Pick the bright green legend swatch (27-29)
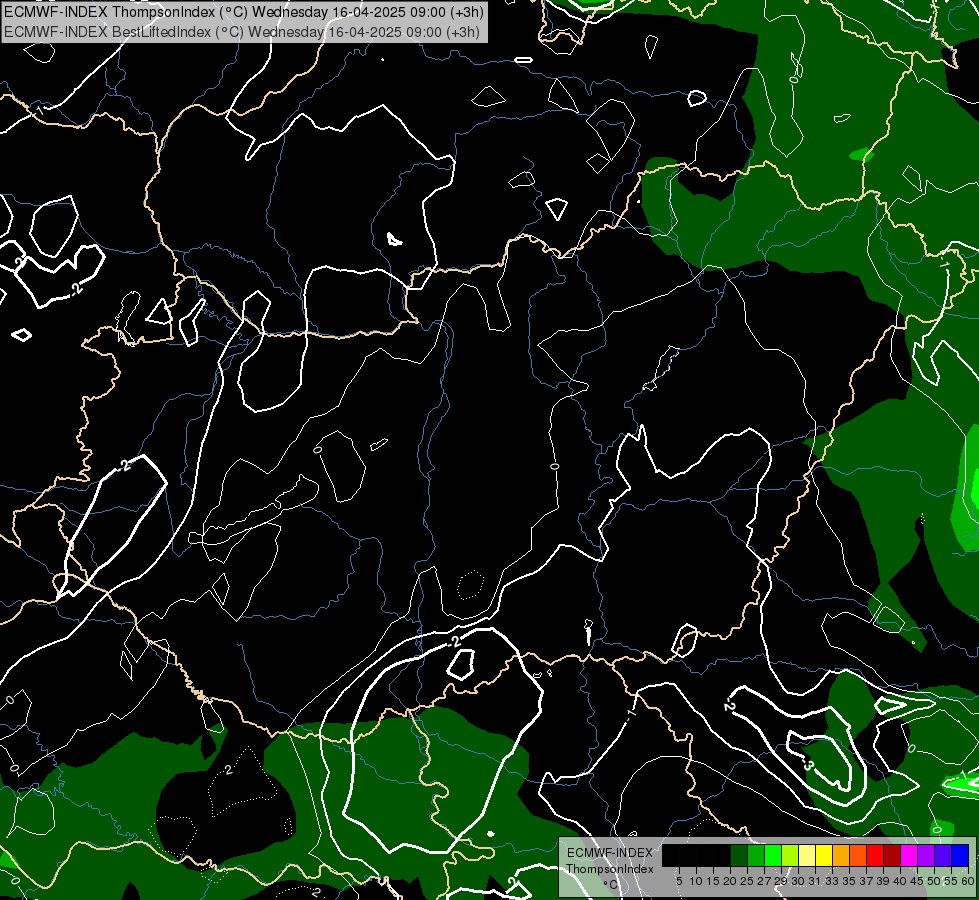979x900 pixels. point(773,855)
